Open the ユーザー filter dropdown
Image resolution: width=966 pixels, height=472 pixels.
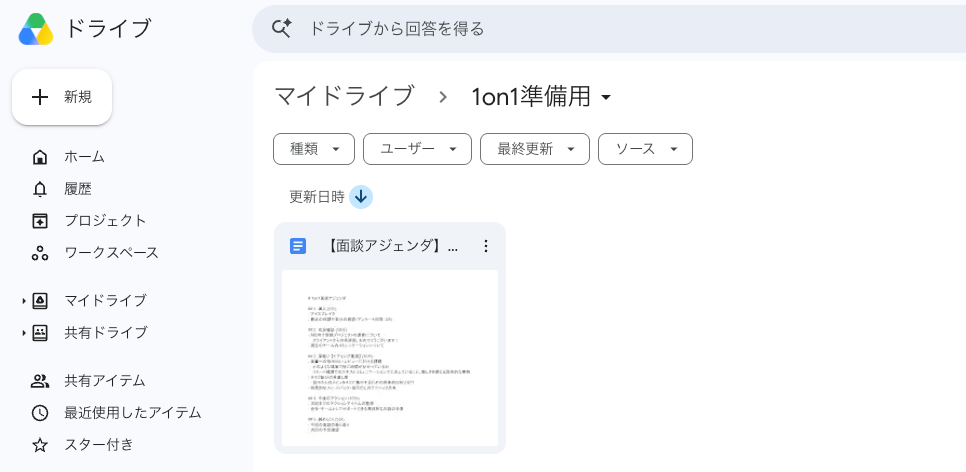(x=417, y=149)
